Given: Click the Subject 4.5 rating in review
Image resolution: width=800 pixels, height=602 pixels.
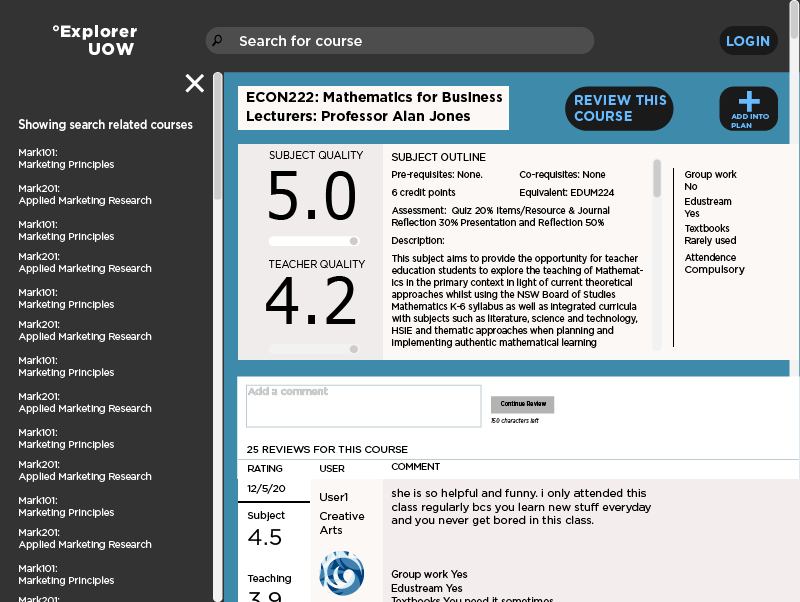Looking at the screenshot, I should coord(266,529).
